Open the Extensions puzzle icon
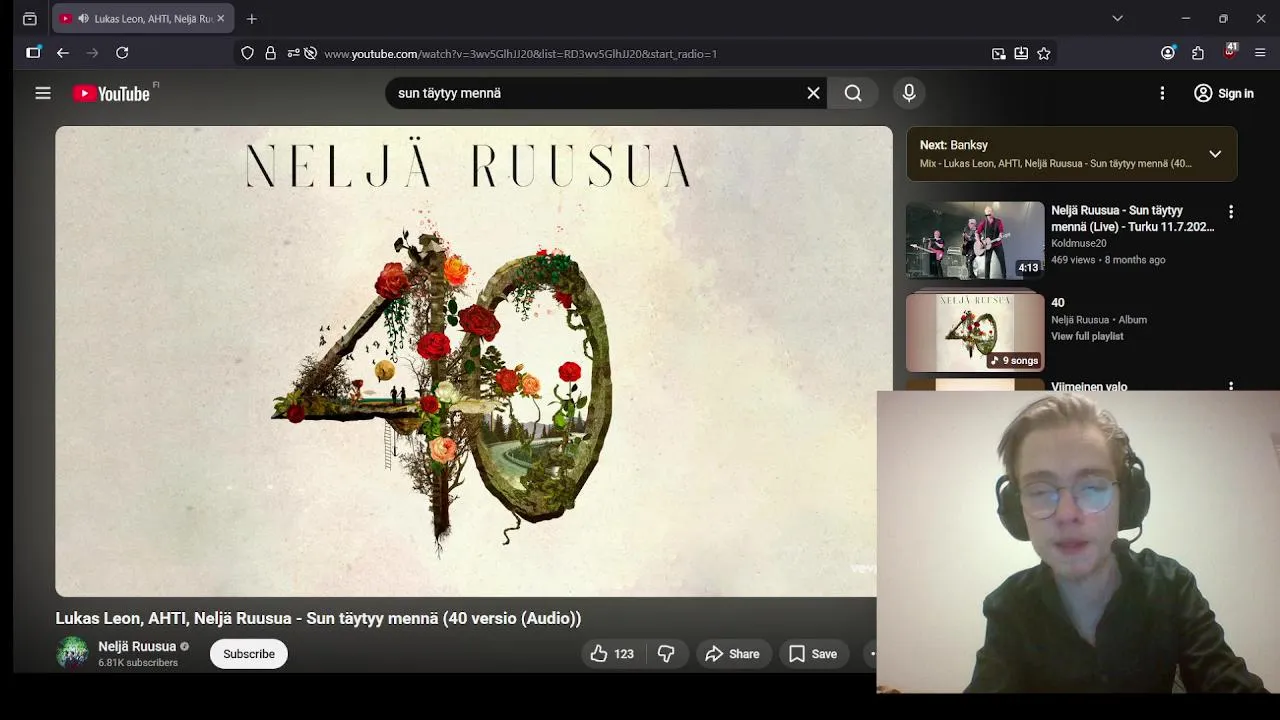 [x=1198, y=53]
